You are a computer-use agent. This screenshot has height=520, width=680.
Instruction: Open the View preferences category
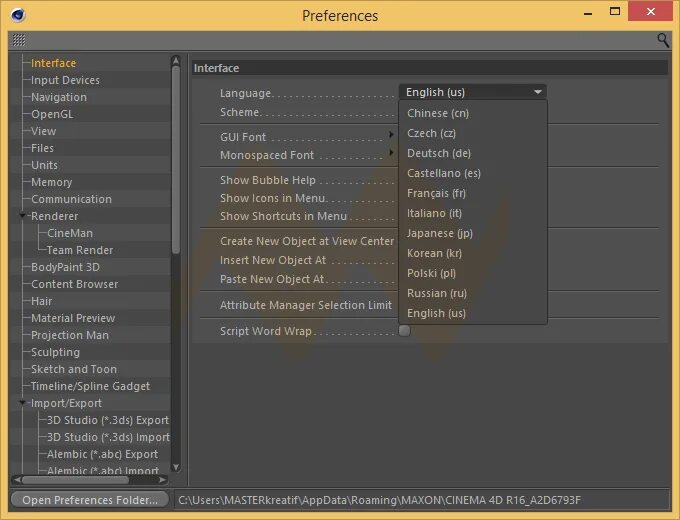(x=43, y=131)
